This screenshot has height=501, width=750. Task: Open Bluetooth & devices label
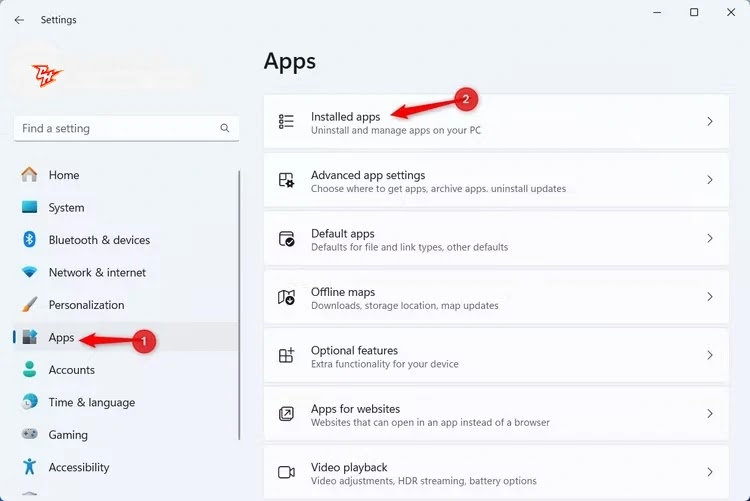99,240
